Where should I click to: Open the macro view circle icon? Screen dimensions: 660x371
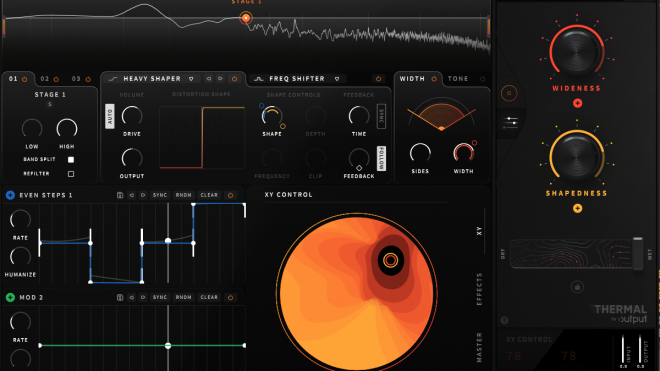click(x=509, y=93)
